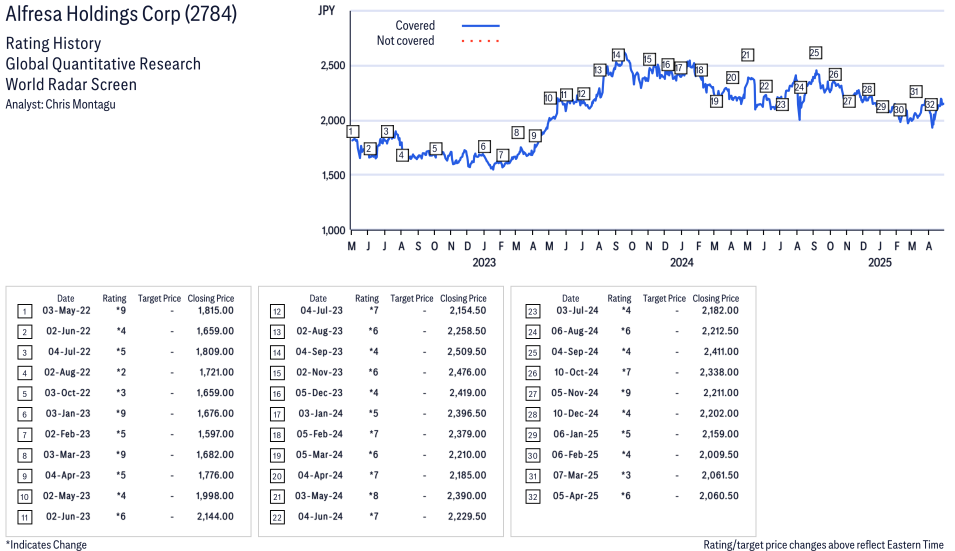Click the 2024 year label under the axis
This screenshot has width=955, height=551.
(x=682, y=262)
